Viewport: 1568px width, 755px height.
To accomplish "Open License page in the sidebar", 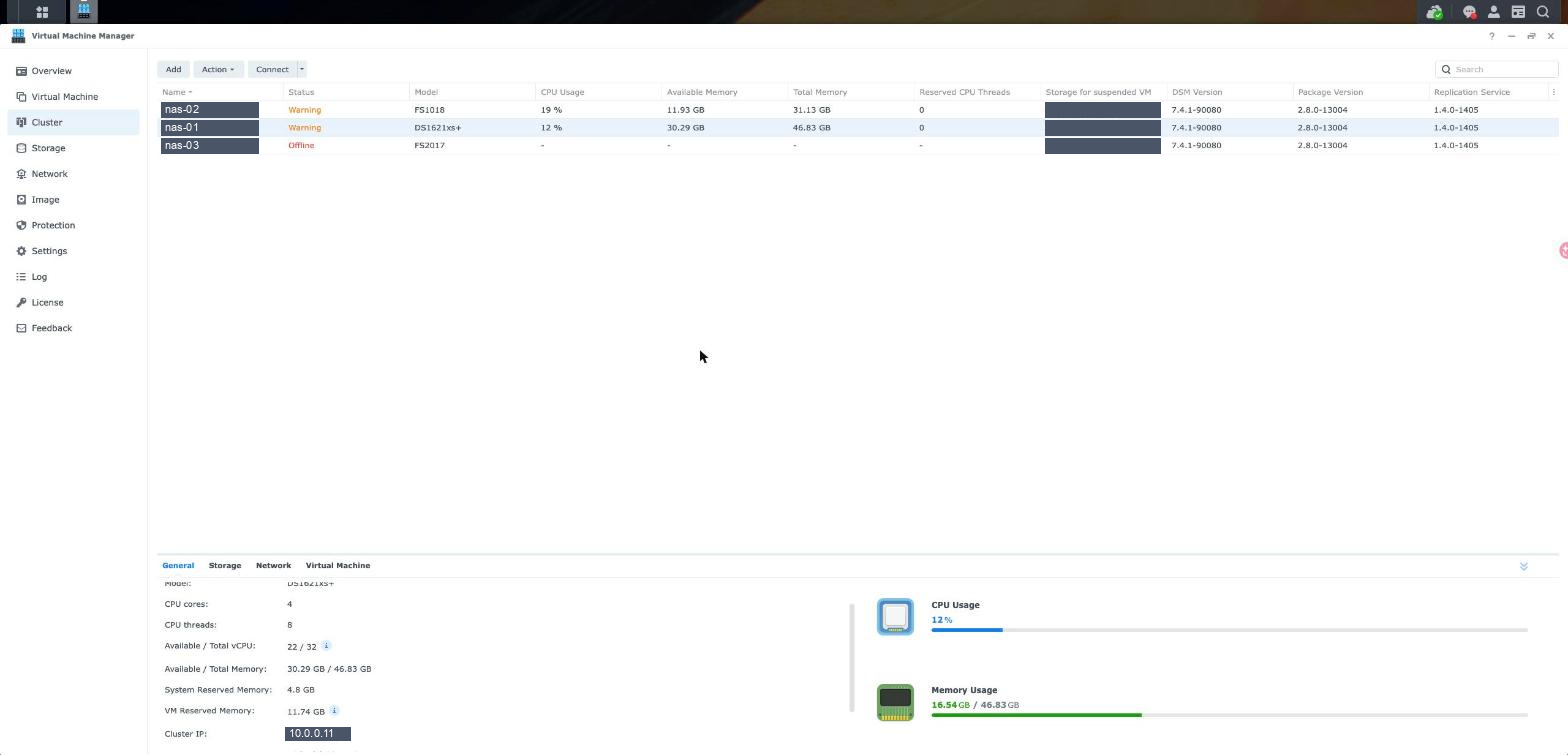I will click(x=73, y=302).
